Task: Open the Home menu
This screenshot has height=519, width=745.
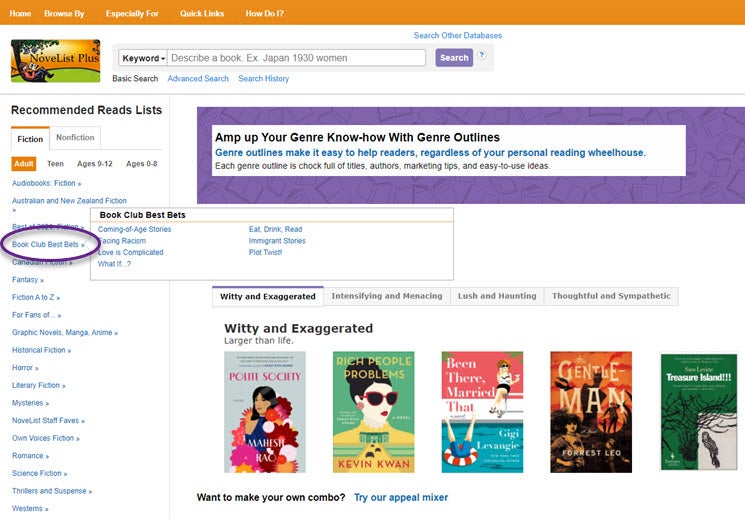Action: pyautogui.click(x=20, y=13)
